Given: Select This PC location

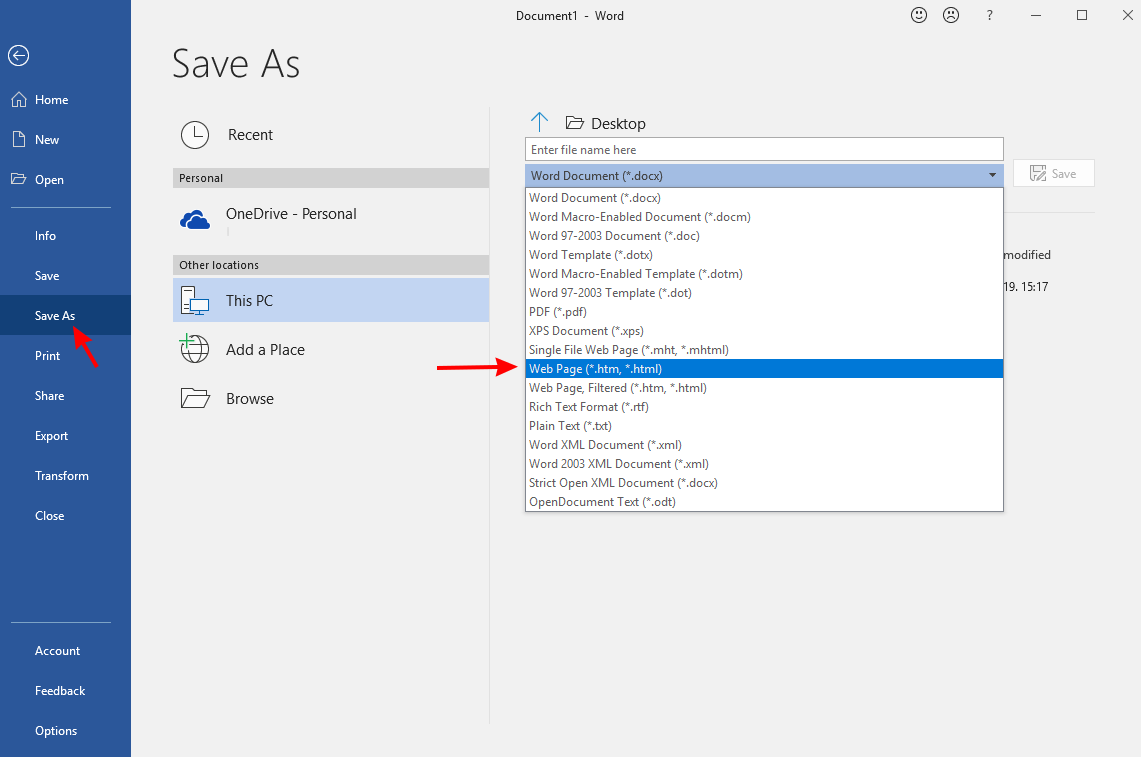Looking at the screenshot, I should click(331, 300).
